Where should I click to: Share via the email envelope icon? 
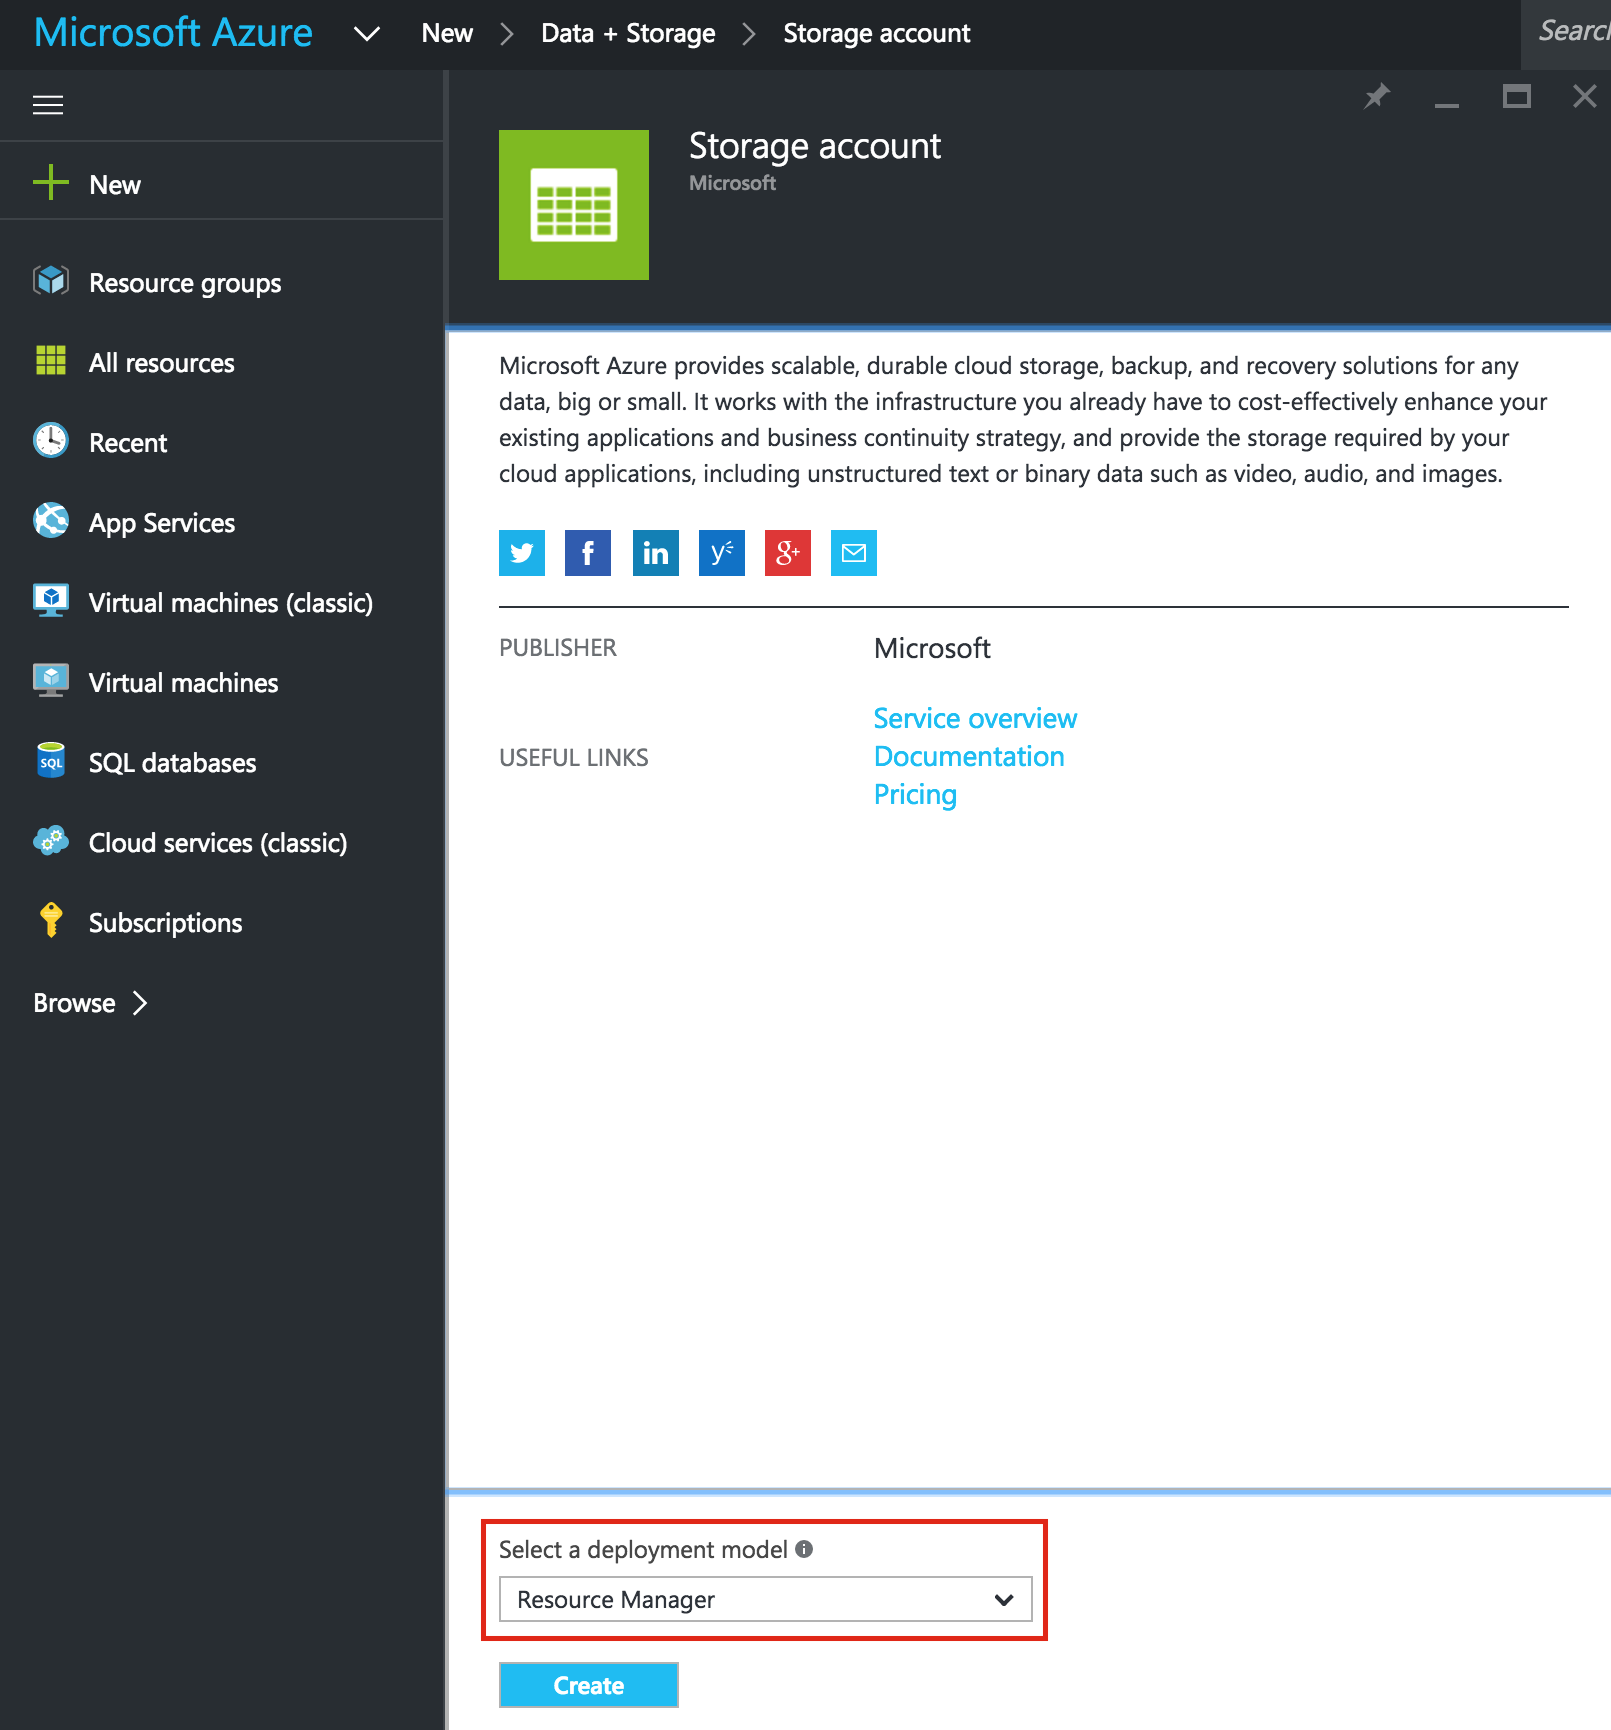pyautogui.click(x=854, y=553)
